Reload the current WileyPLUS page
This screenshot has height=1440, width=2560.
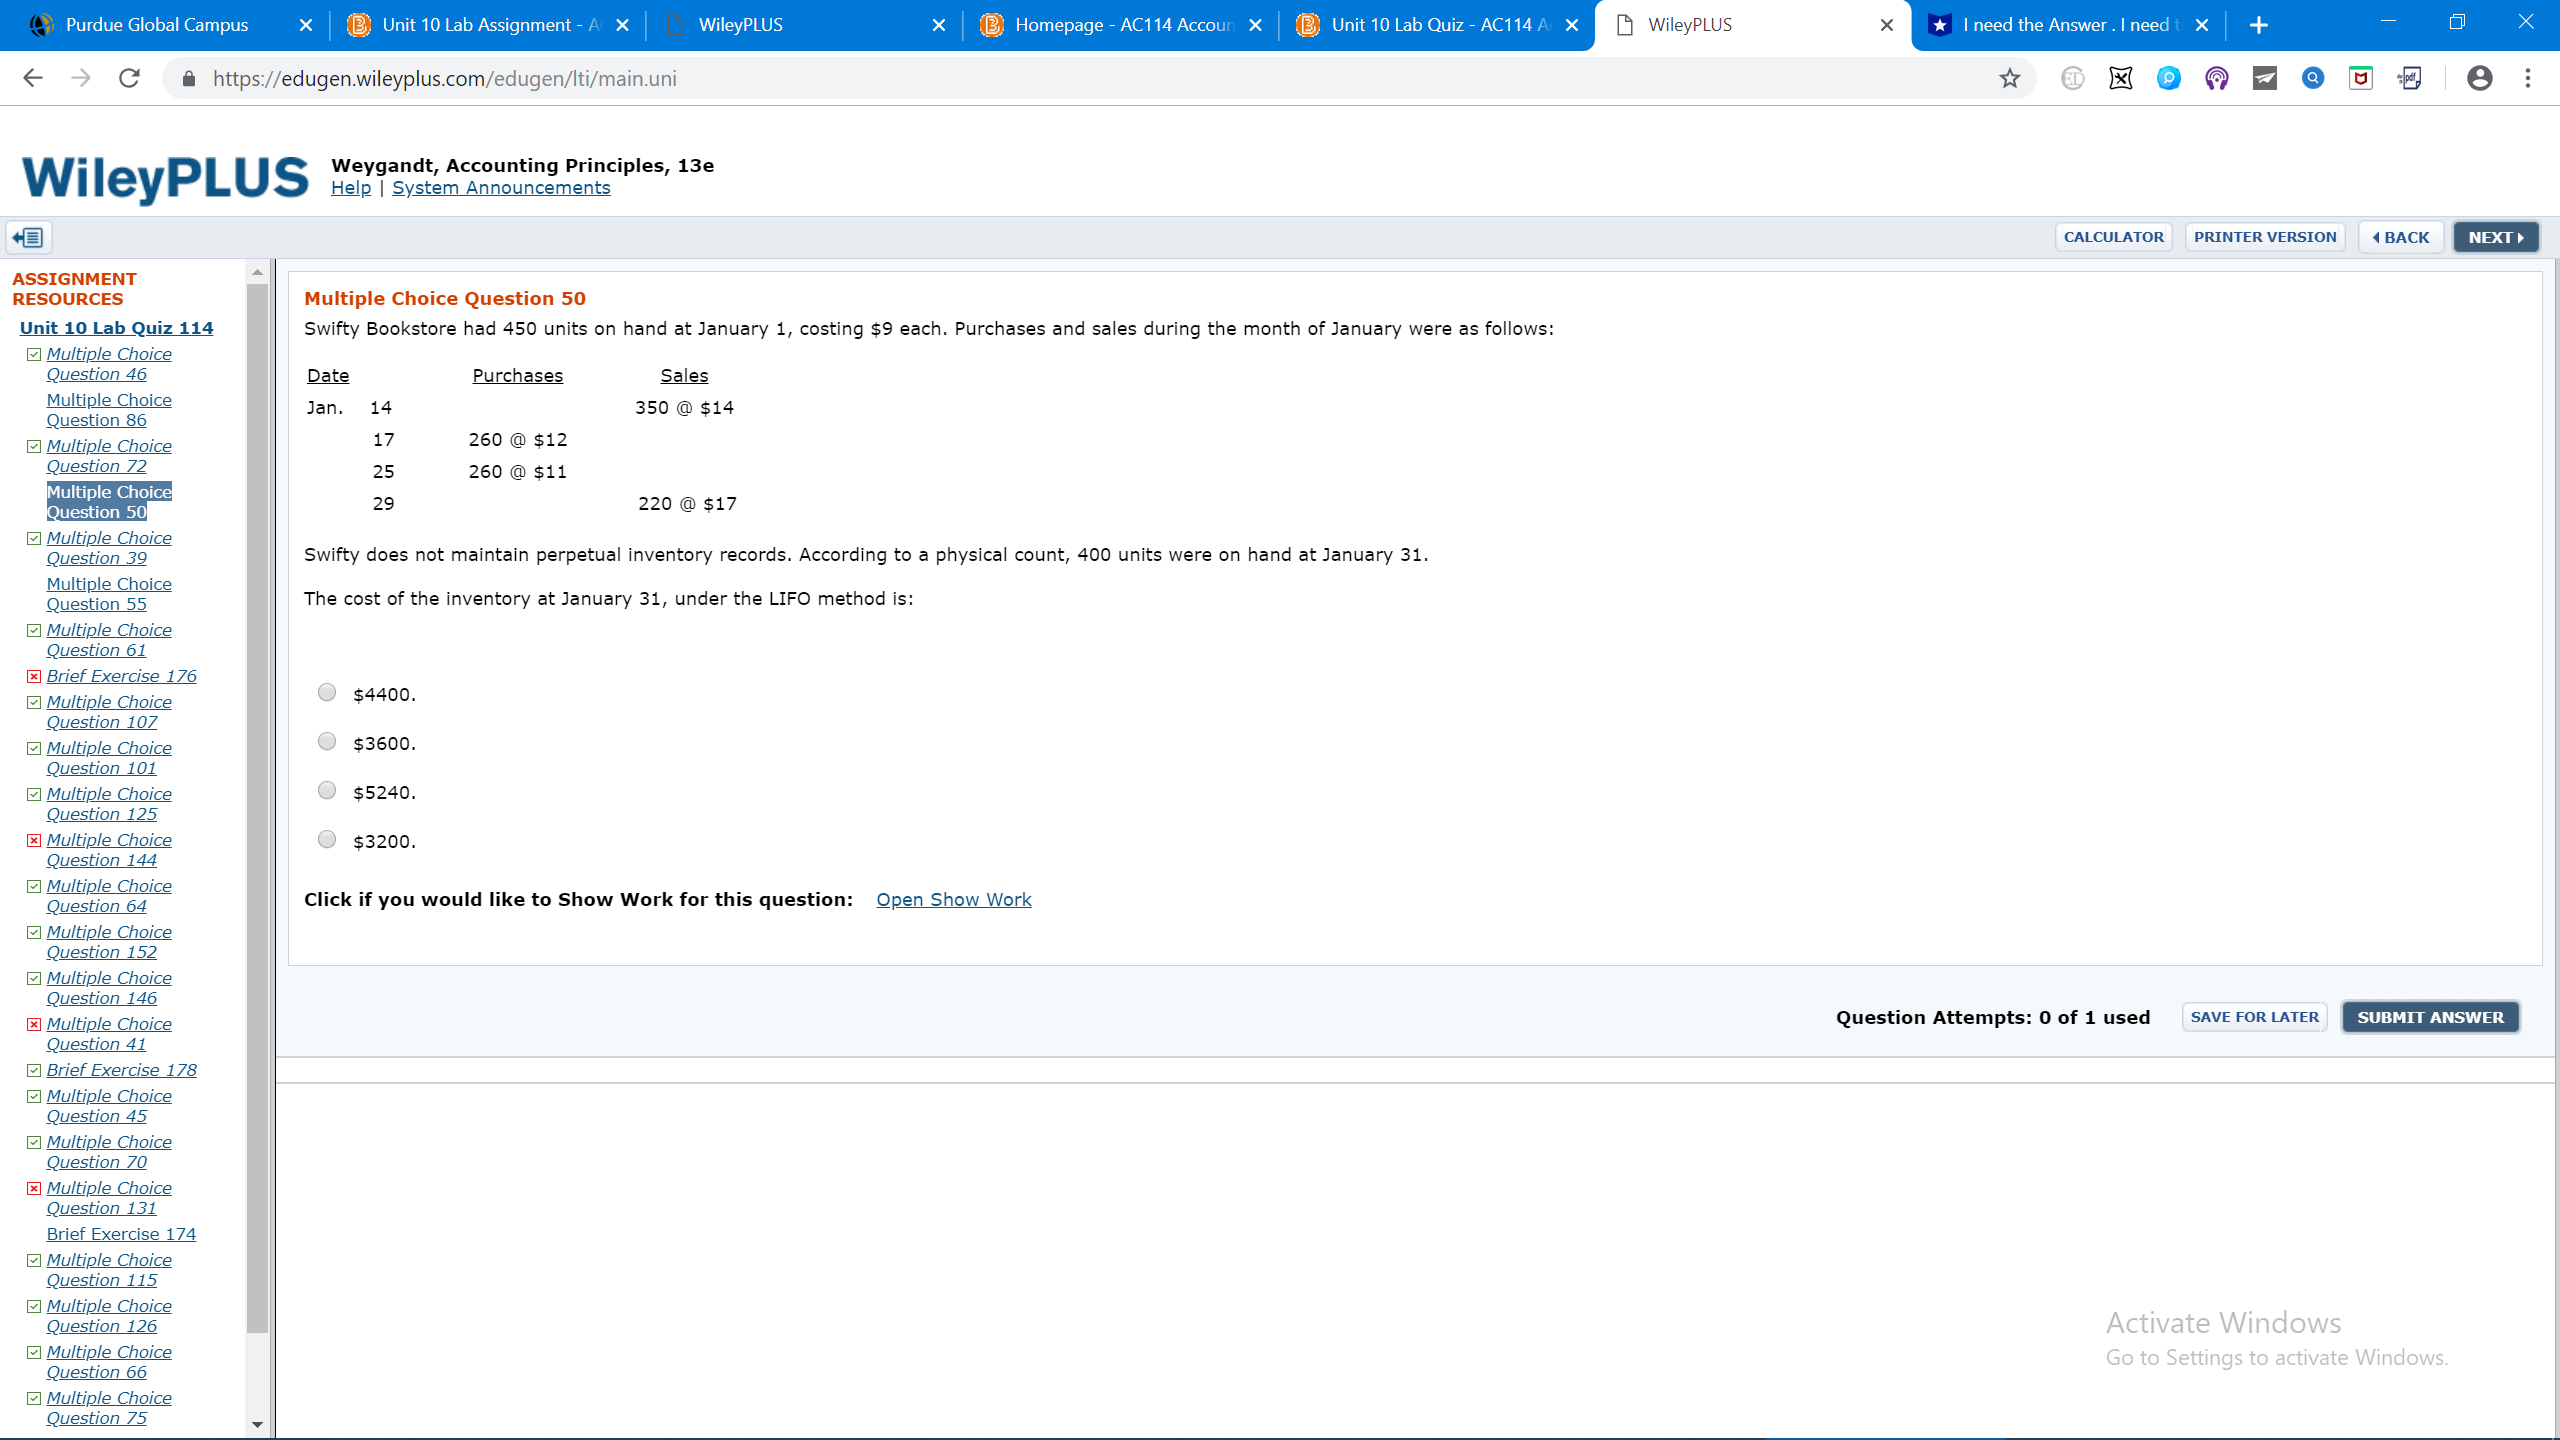click(x=129, y=78)
